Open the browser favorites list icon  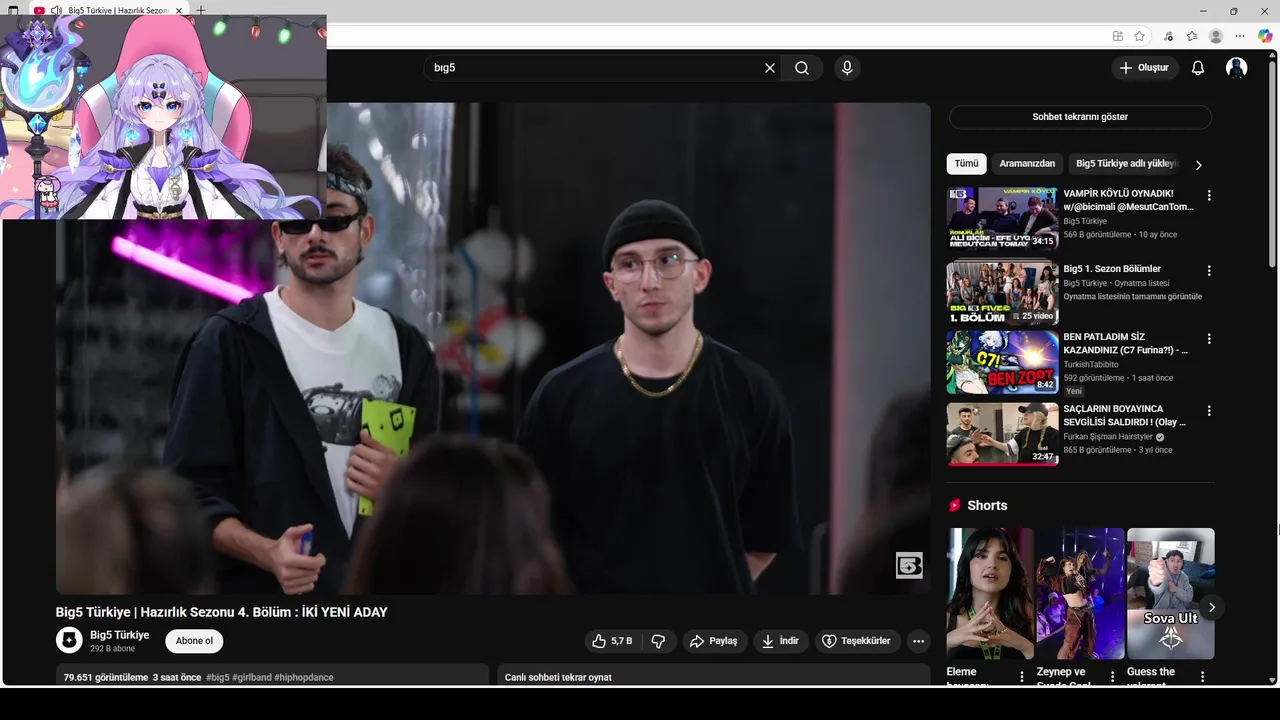click(1192, 36)
